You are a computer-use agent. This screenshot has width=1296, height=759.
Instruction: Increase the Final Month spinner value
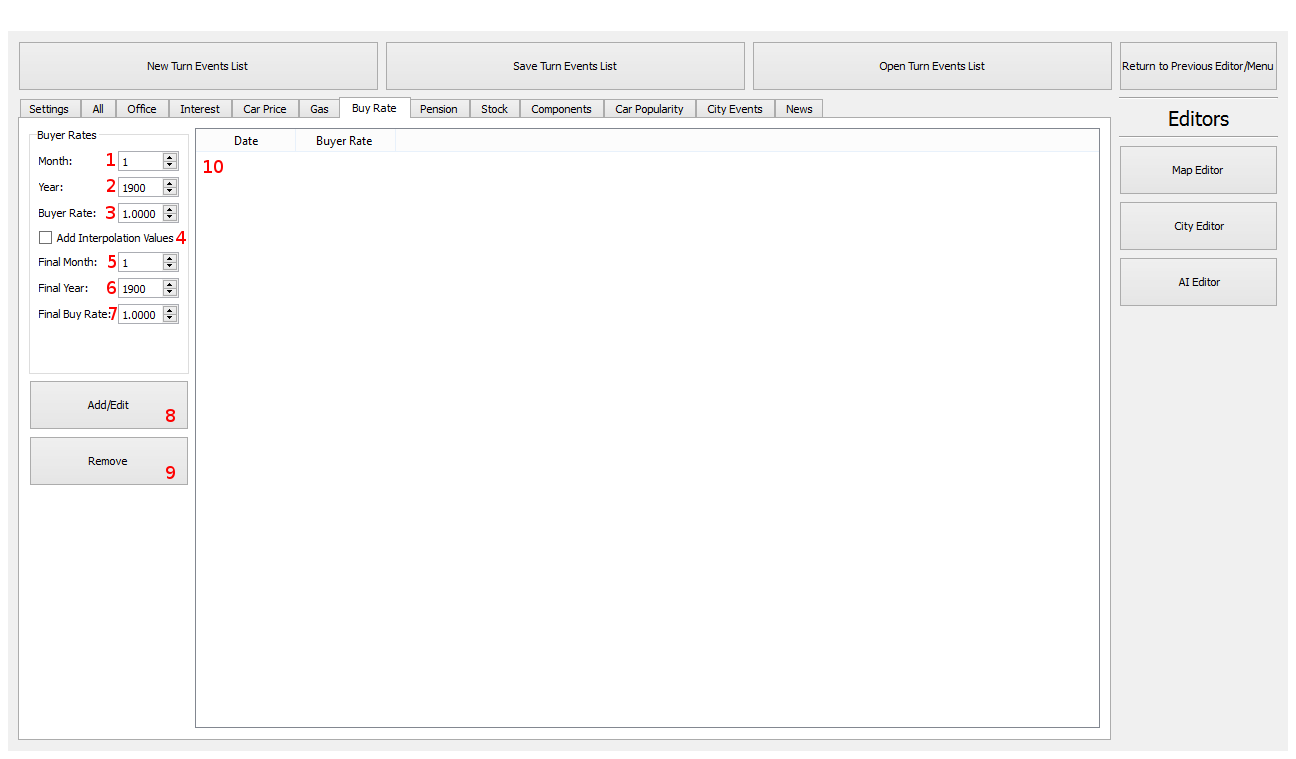pyautogui.click(x=170, y=258)
